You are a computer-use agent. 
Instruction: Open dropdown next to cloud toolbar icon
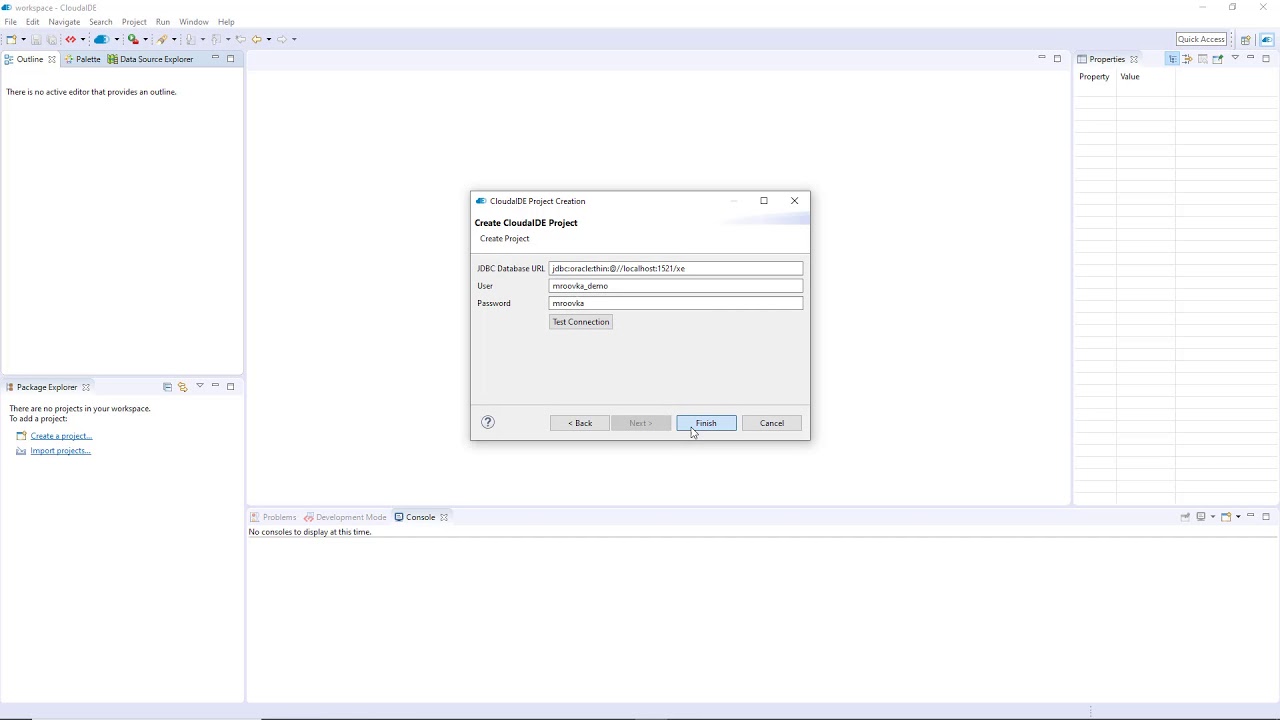point(117,39)
